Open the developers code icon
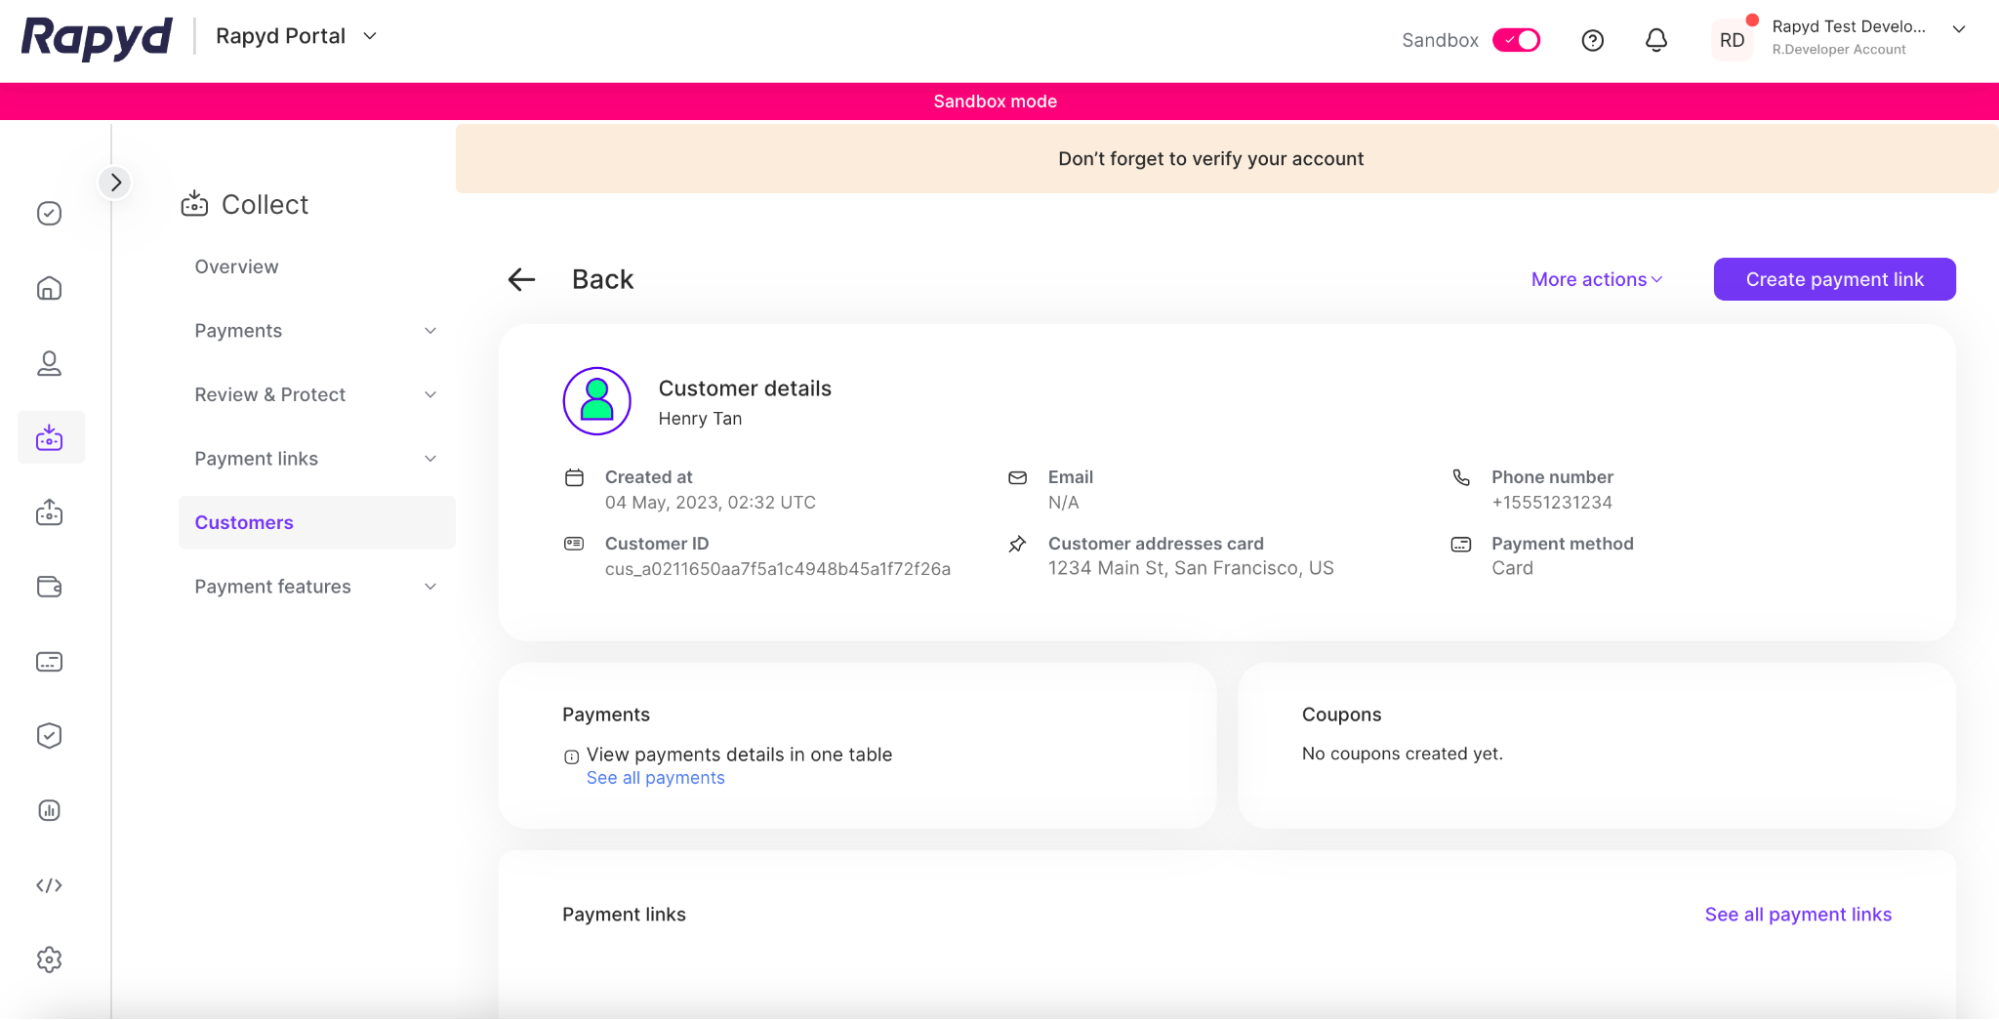Image resolution: width=1999 pixels, height=1020 pixels. [x=49, y=885]
